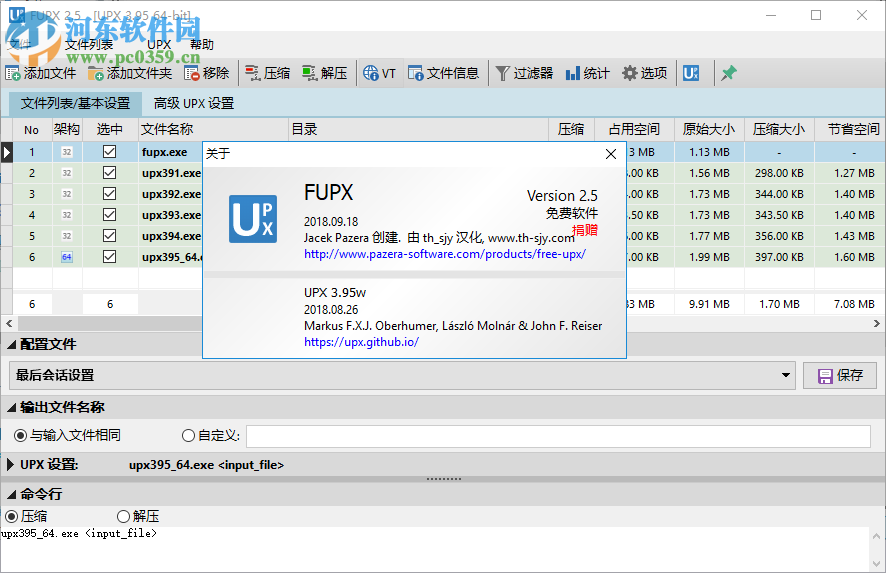
Task: Click the 解压 (decompress) toolbar button
Action: 324,73
